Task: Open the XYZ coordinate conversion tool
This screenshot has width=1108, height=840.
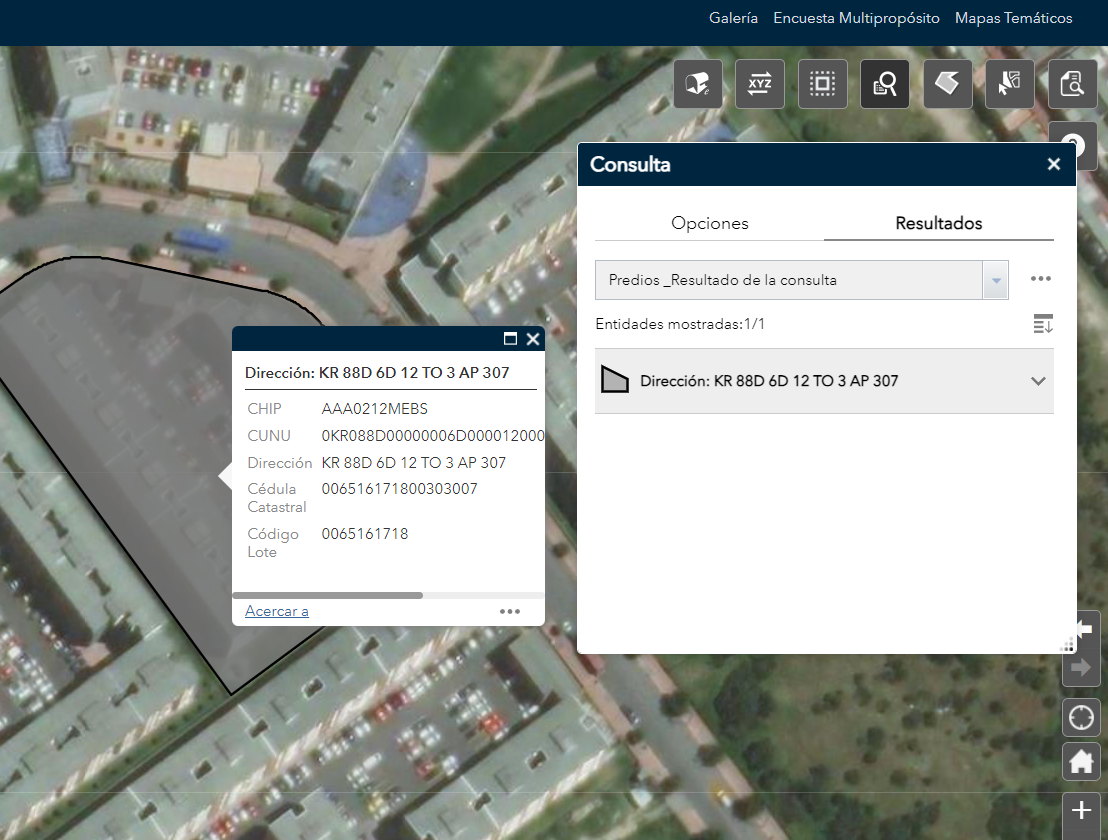Action: 760,84
